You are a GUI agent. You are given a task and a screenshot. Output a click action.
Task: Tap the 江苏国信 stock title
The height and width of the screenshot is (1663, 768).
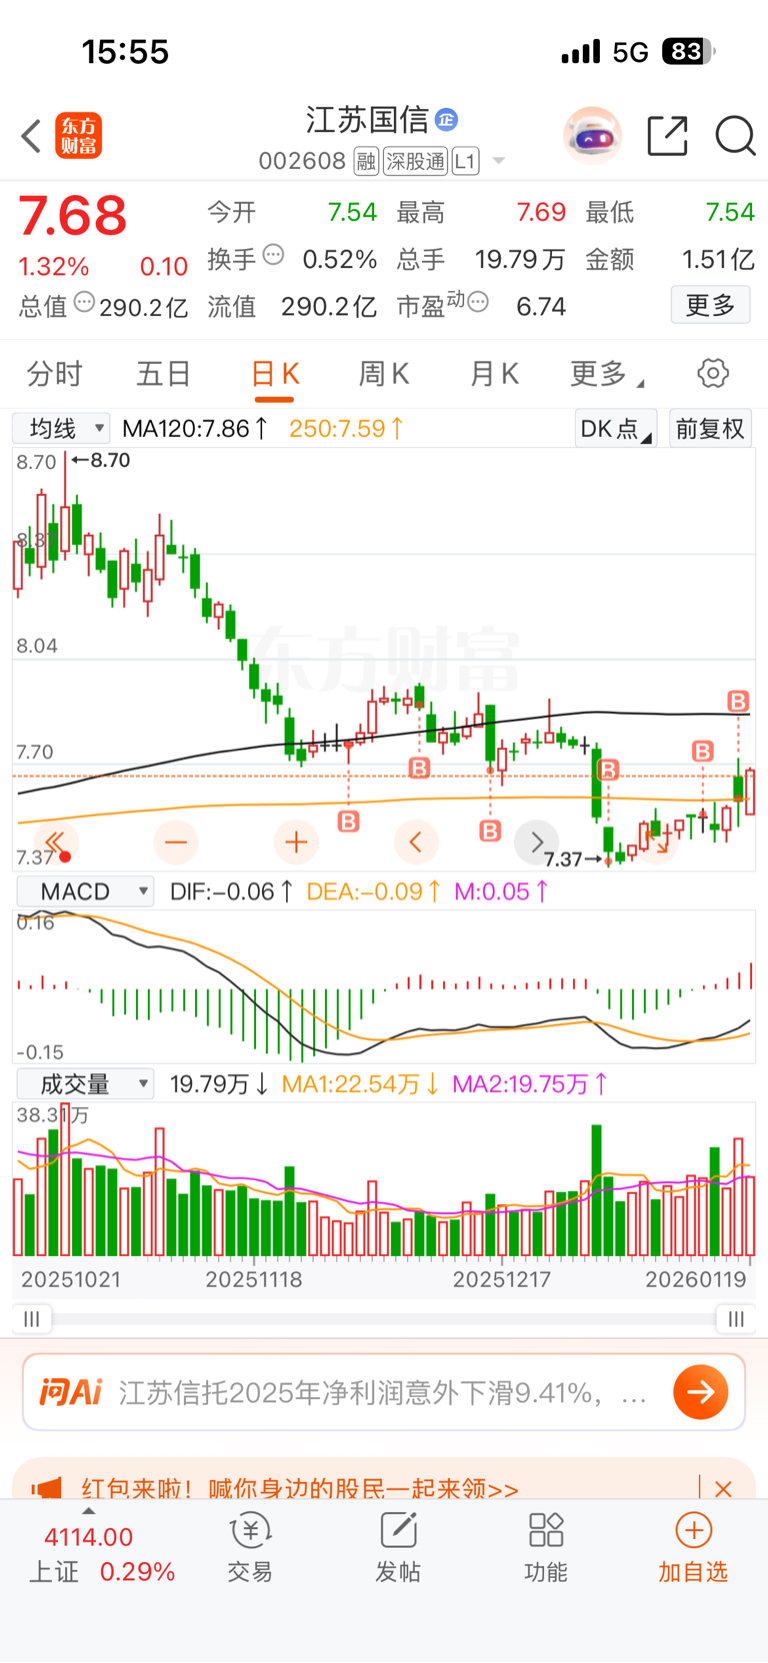[367, 120]
